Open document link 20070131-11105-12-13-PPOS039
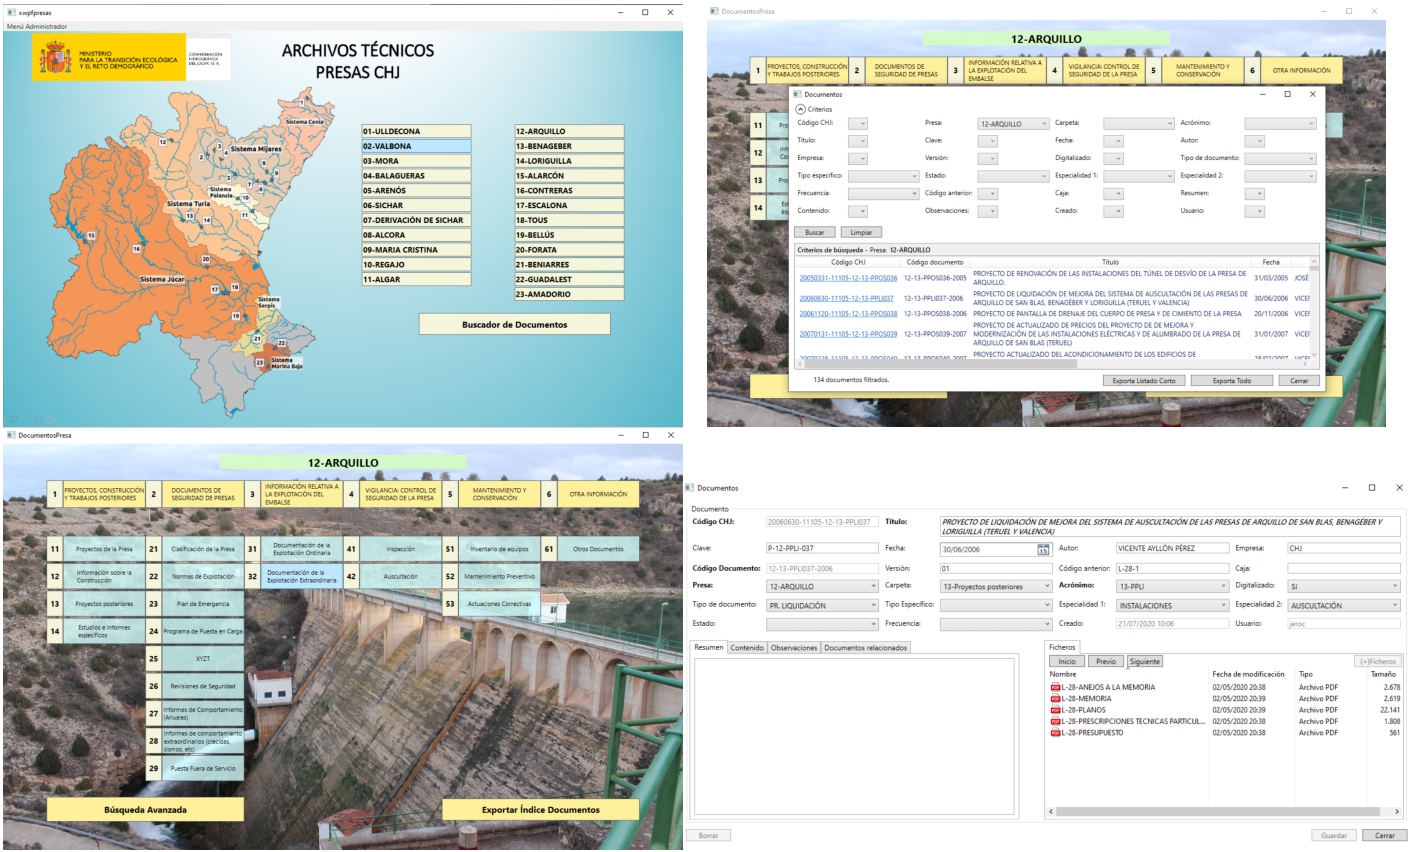1416x852 pixels. click(x=848, y=334)
